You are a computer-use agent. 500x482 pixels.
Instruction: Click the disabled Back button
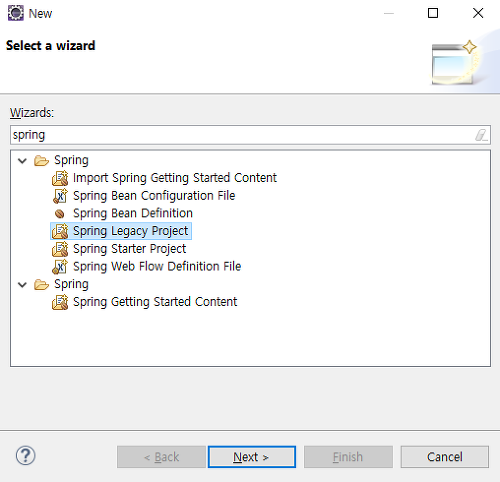click(161, 457)
